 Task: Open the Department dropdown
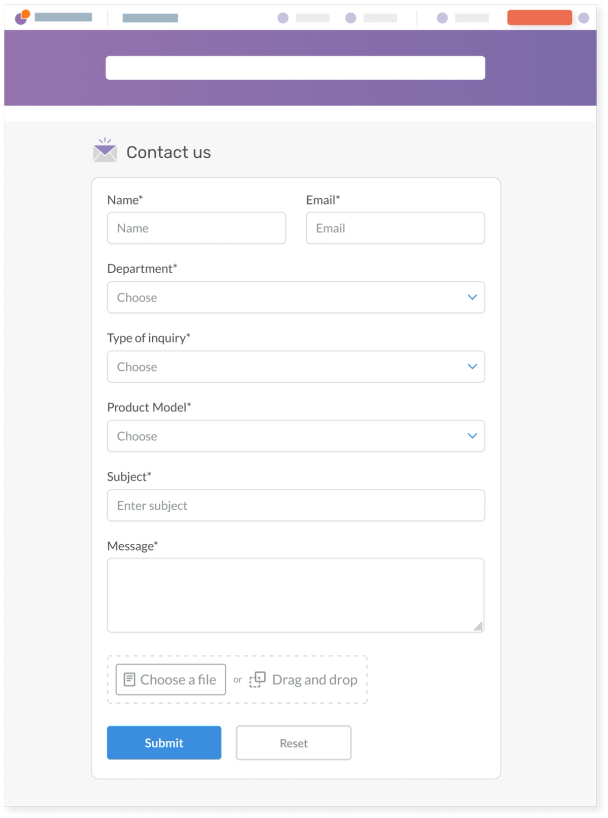(295, 297)
